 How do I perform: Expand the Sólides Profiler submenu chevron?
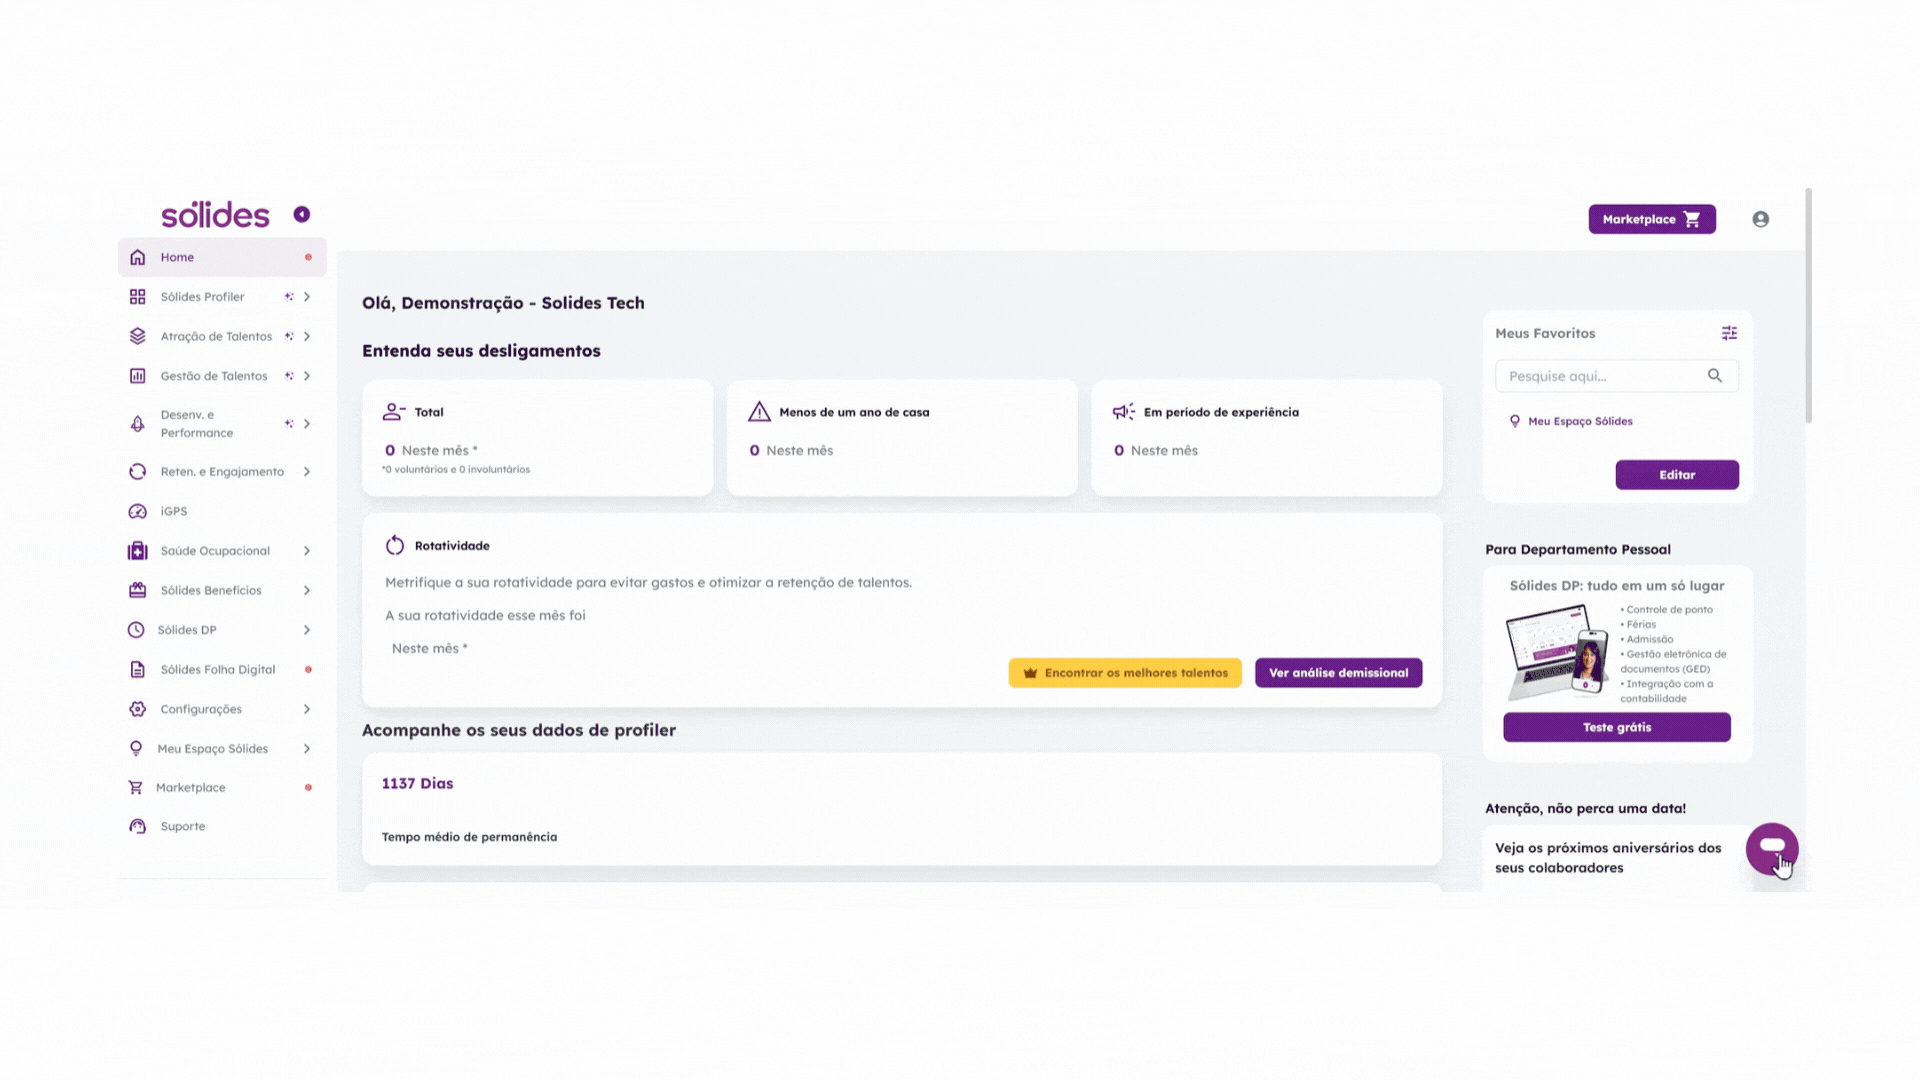click(x=307, y=297)
